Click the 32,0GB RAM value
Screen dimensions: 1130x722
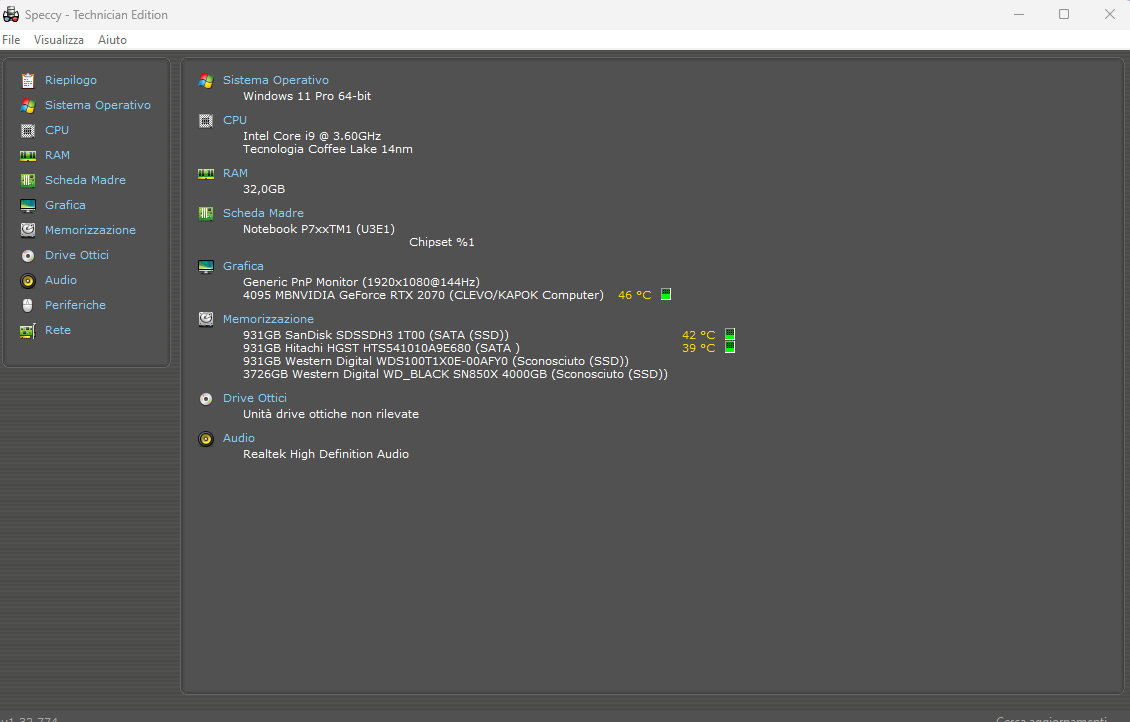[x=264, y=190]
